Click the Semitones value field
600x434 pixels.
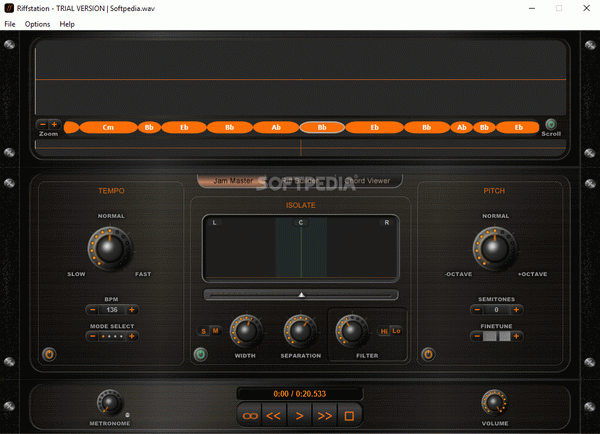pyautogui.click(x=496, y=310)
